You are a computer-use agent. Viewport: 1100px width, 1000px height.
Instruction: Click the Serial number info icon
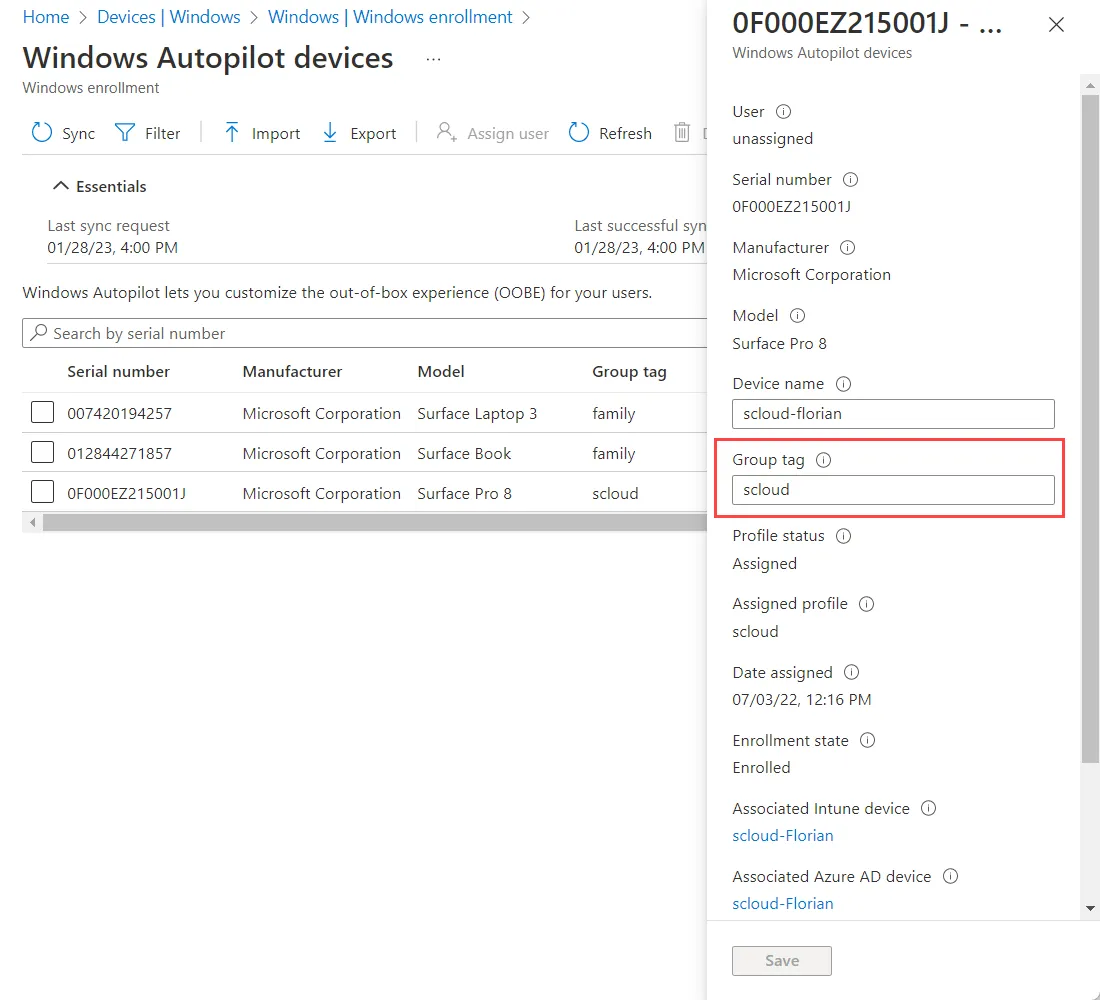(x=850, y=180)
